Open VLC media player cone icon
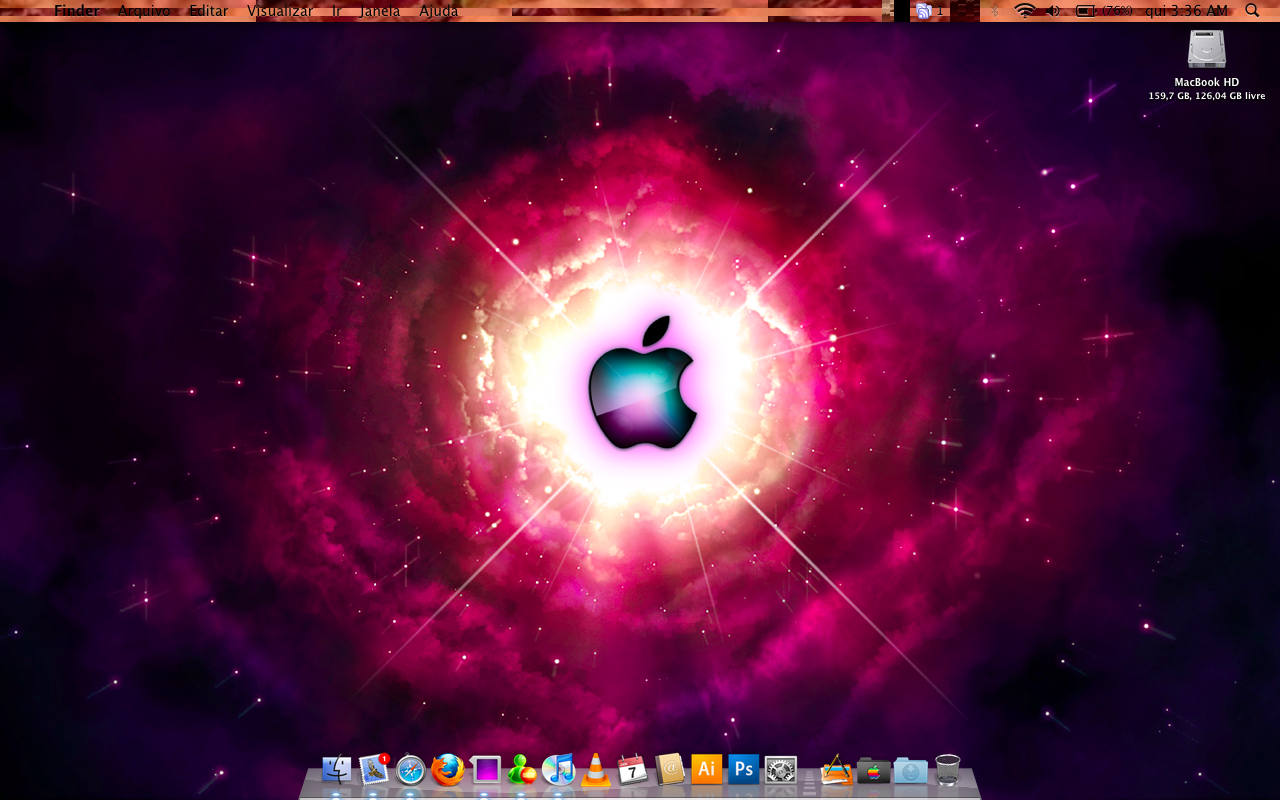The image size is (1280, 800). pos(596,770)
